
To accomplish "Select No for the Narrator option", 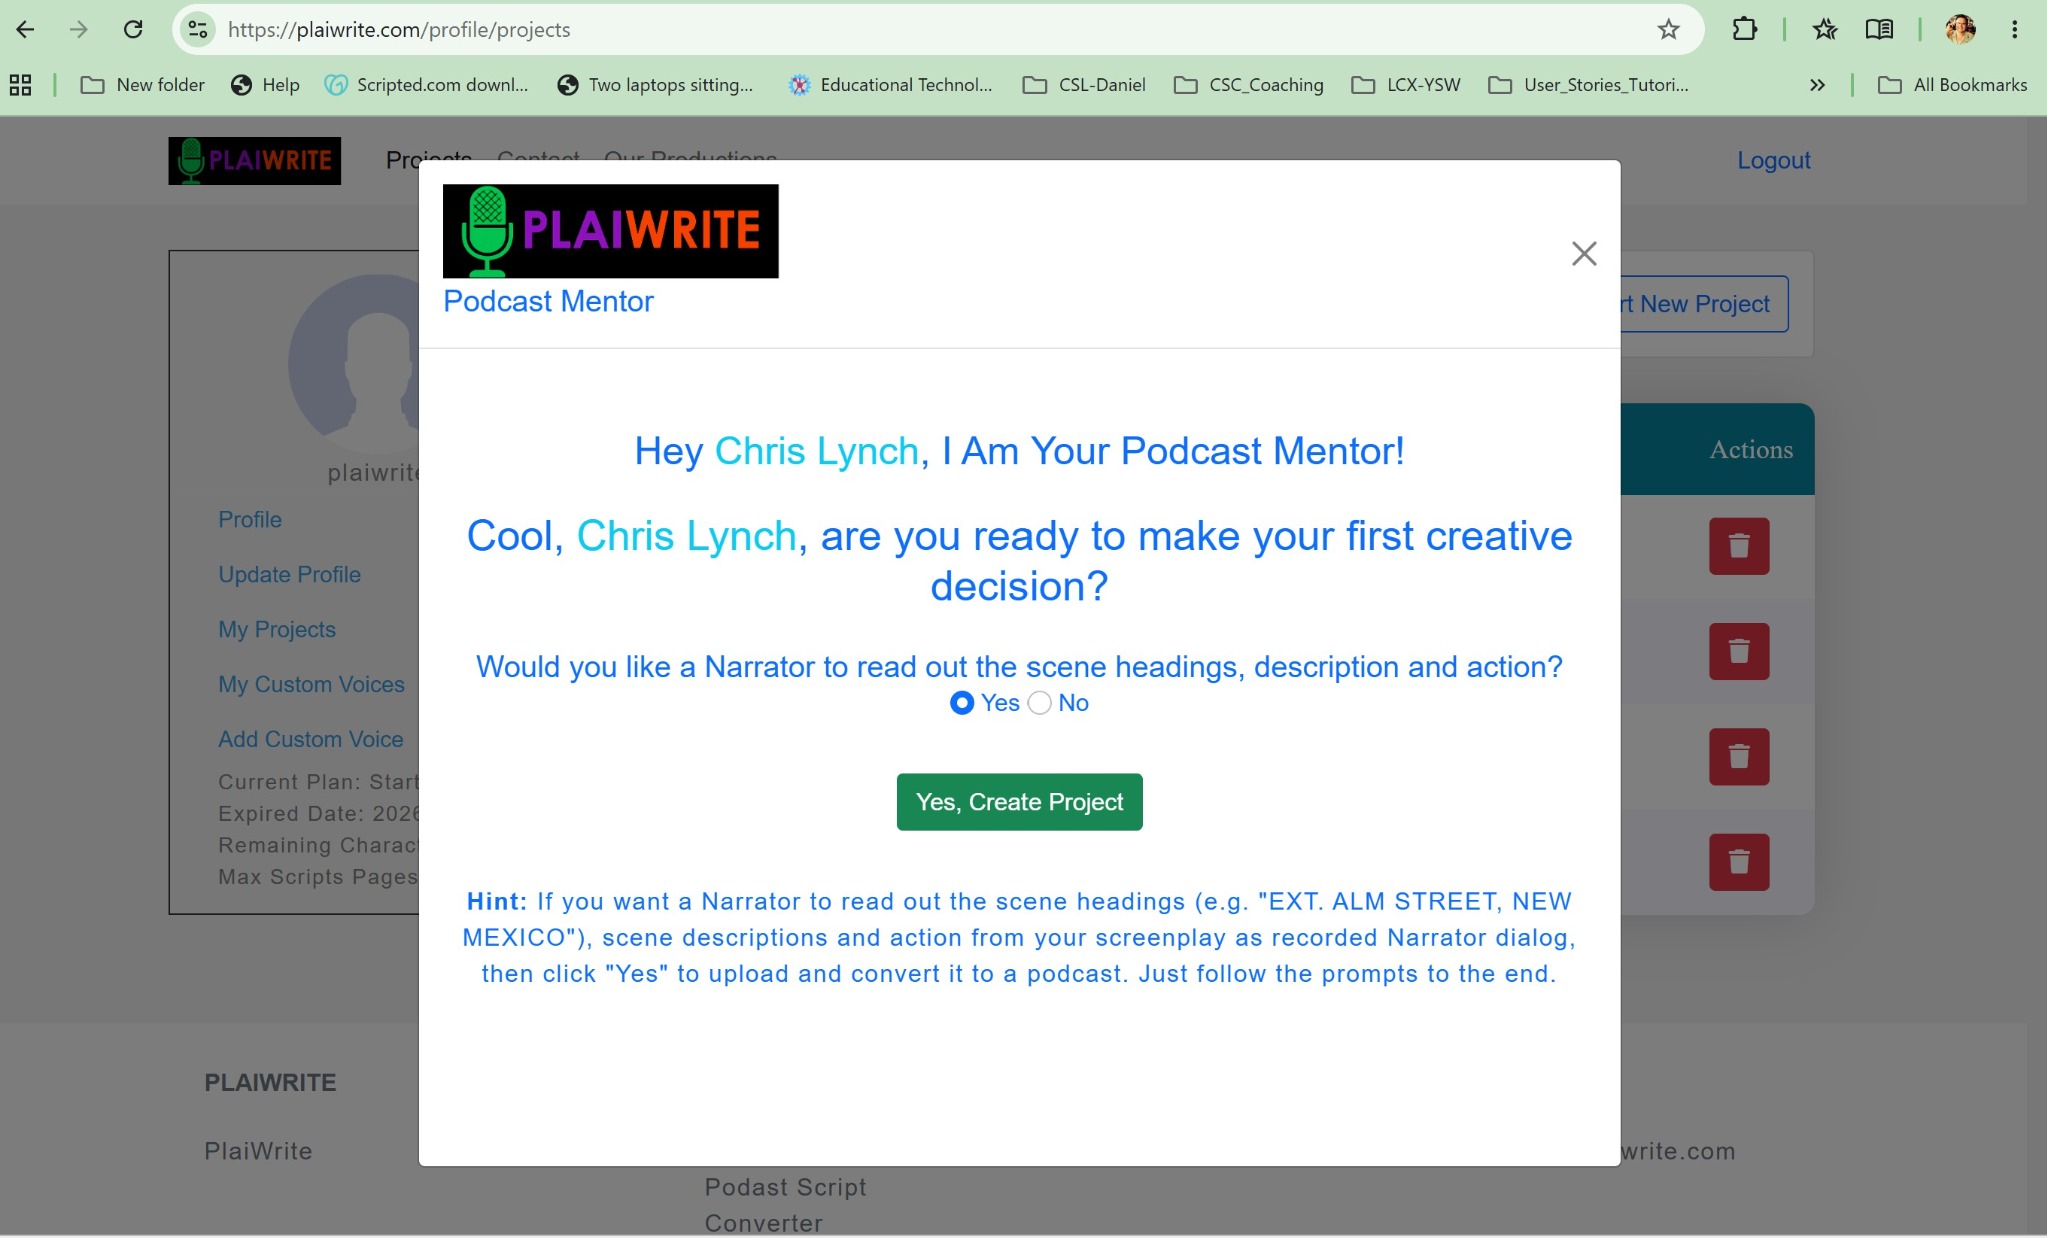I will pyautogui.click(x=1039, y=703).
